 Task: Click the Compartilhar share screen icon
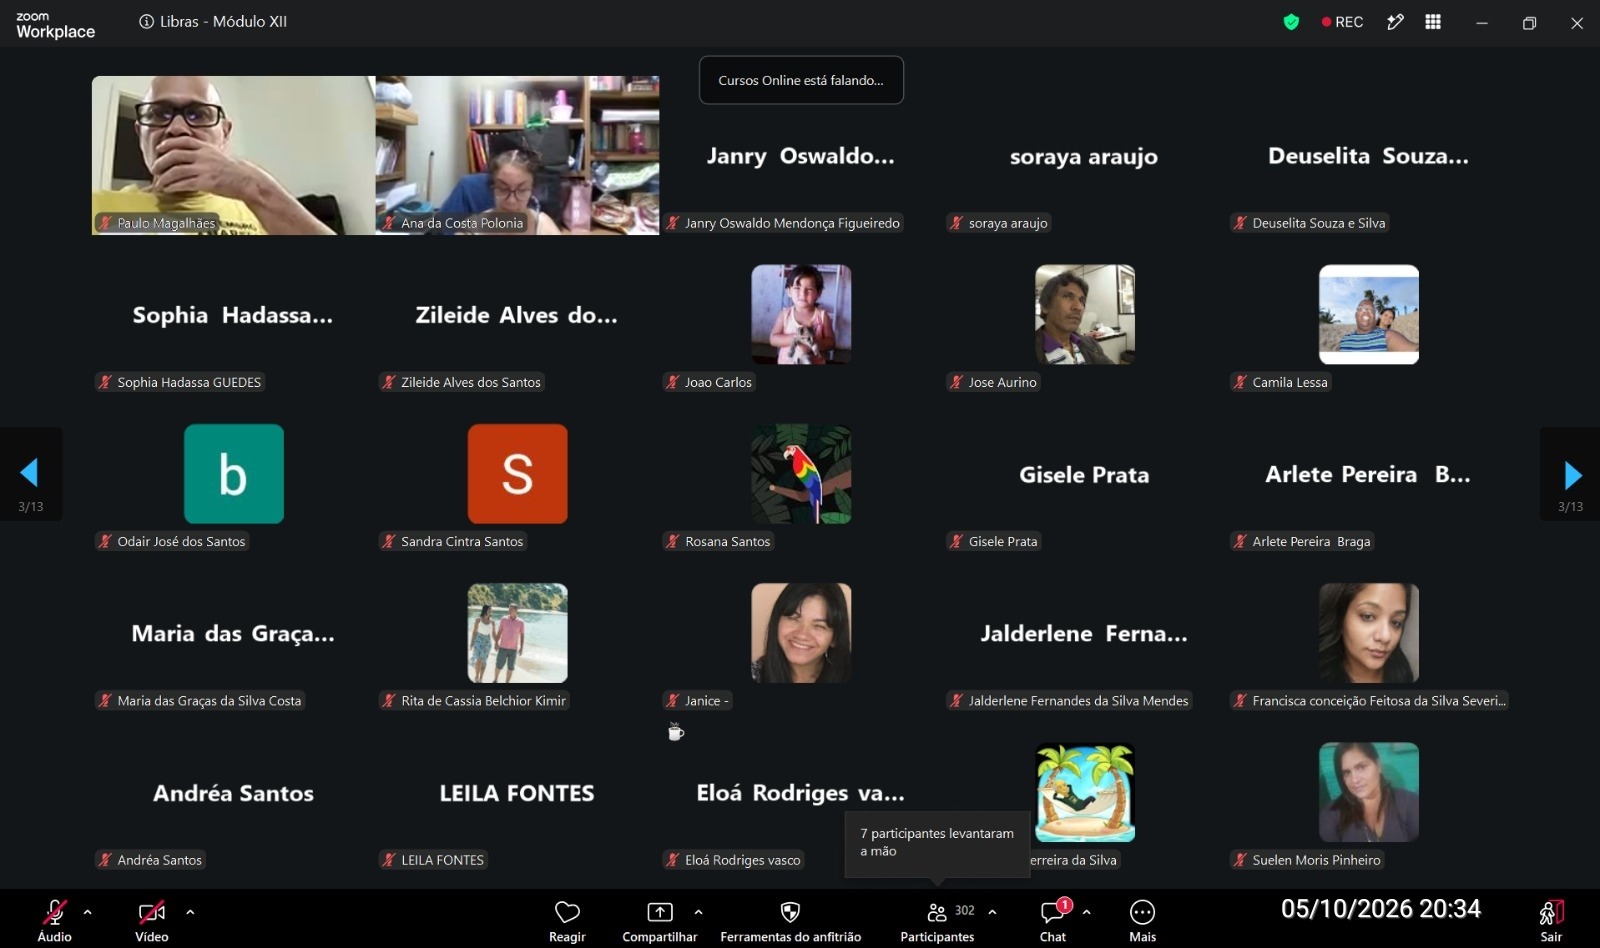coord(660,912)
